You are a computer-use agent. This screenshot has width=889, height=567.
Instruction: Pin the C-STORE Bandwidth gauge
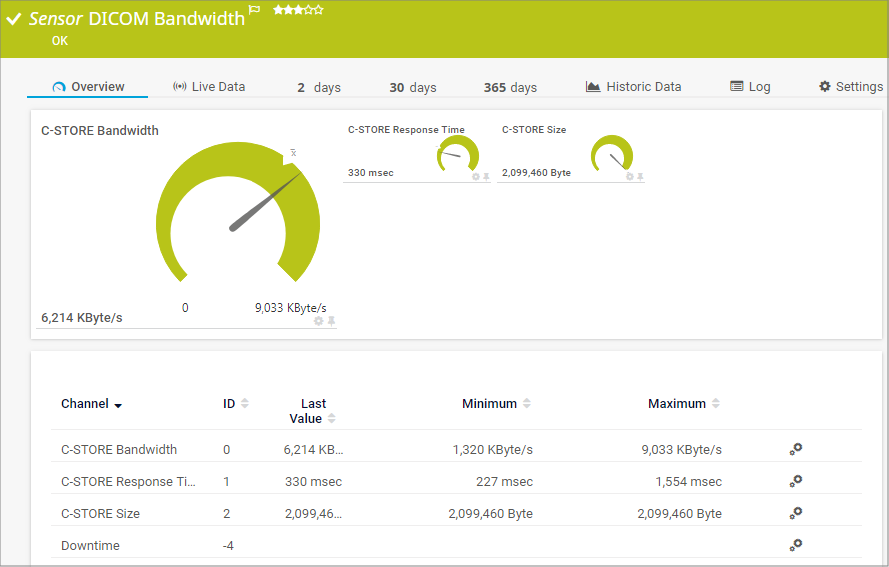(x=331, y=321)
